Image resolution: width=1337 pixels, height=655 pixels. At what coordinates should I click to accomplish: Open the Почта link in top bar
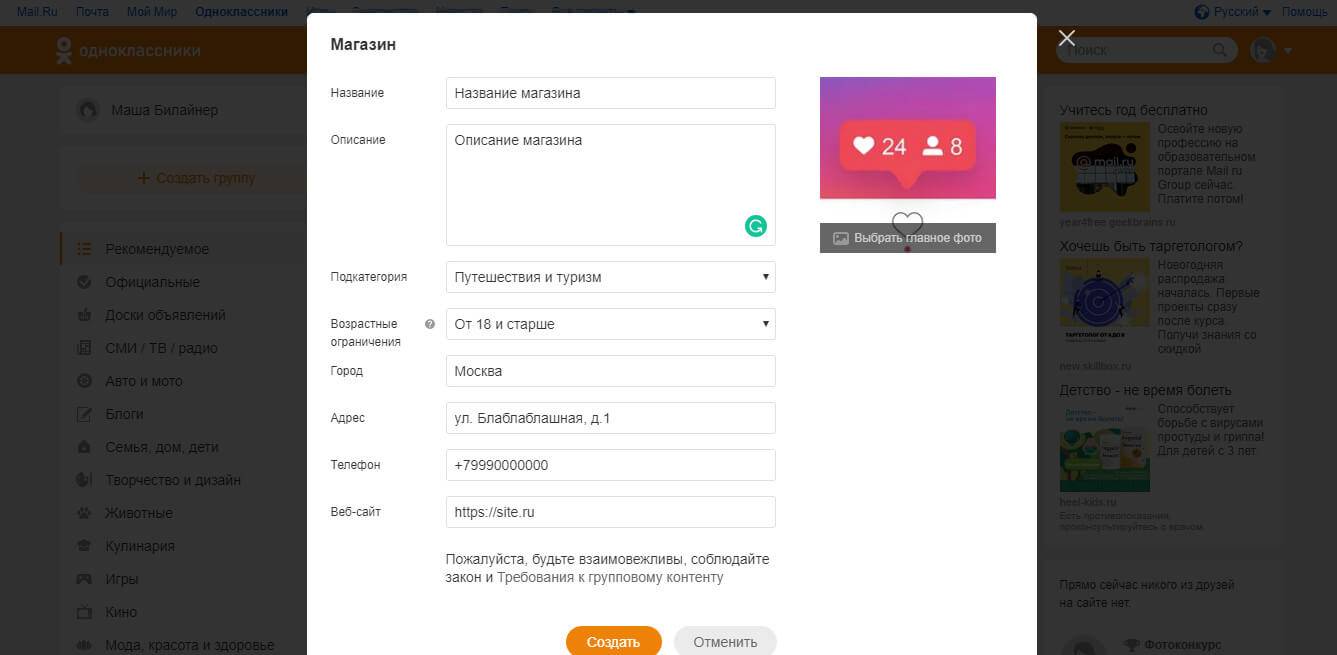(x=92, y=12)
